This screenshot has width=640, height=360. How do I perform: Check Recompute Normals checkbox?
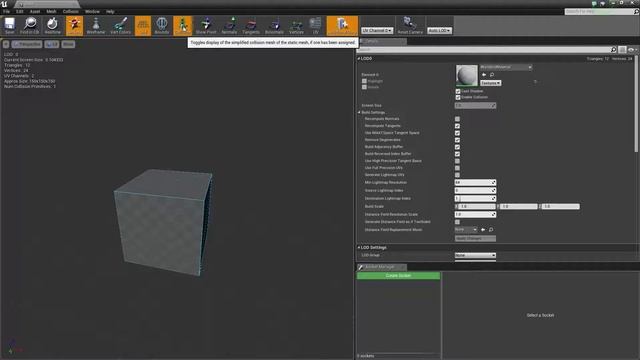tap(457, 119)
